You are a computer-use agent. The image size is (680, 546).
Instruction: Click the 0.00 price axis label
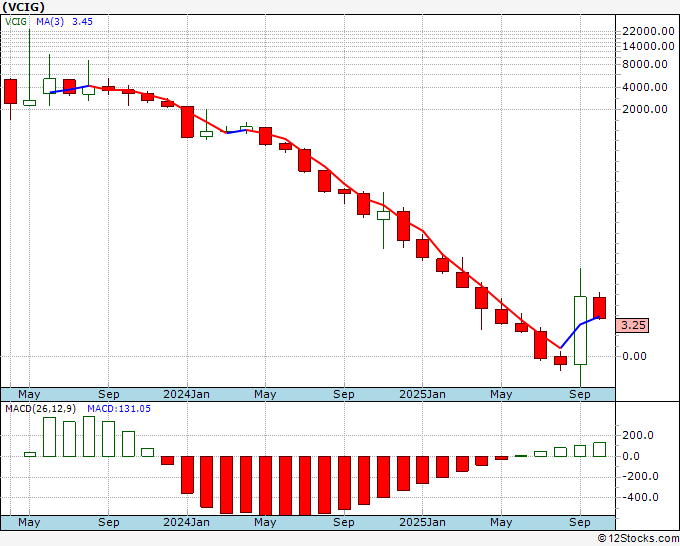(634, 356)
